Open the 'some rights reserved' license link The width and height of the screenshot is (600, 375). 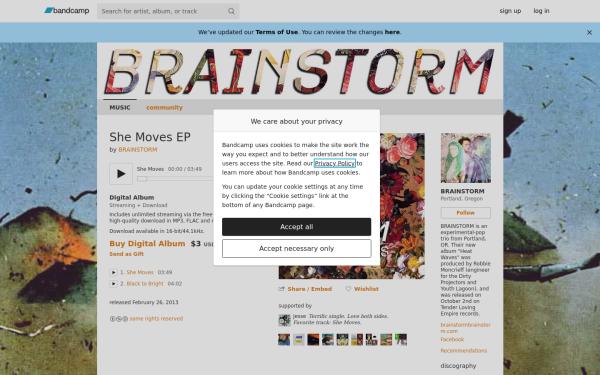pyautogui.click(x=156, y=318)
